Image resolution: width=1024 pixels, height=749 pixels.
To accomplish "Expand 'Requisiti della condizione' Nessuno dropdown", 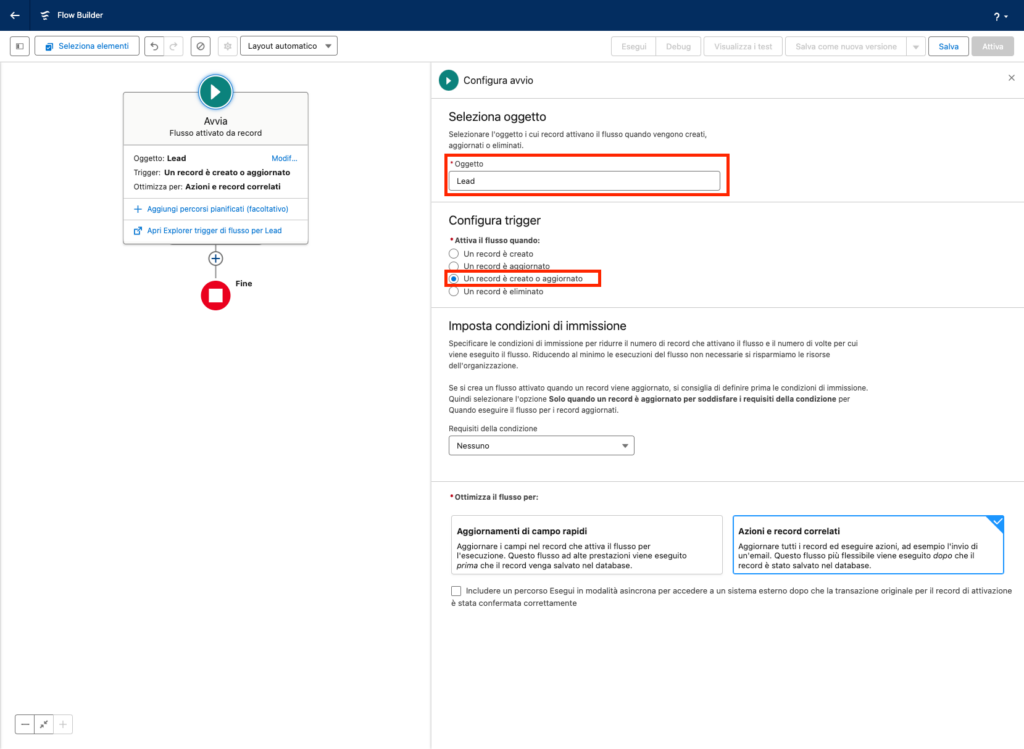I will (541, 446).
